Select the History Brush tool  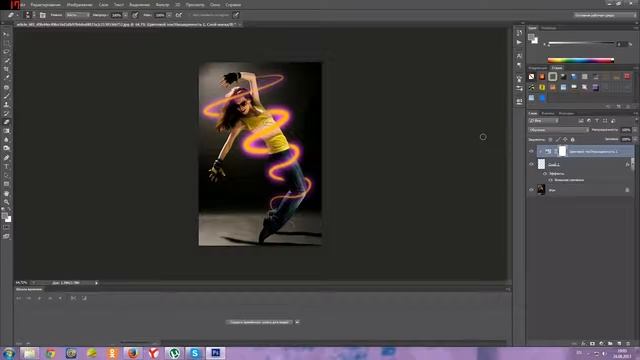click(6, 113)
